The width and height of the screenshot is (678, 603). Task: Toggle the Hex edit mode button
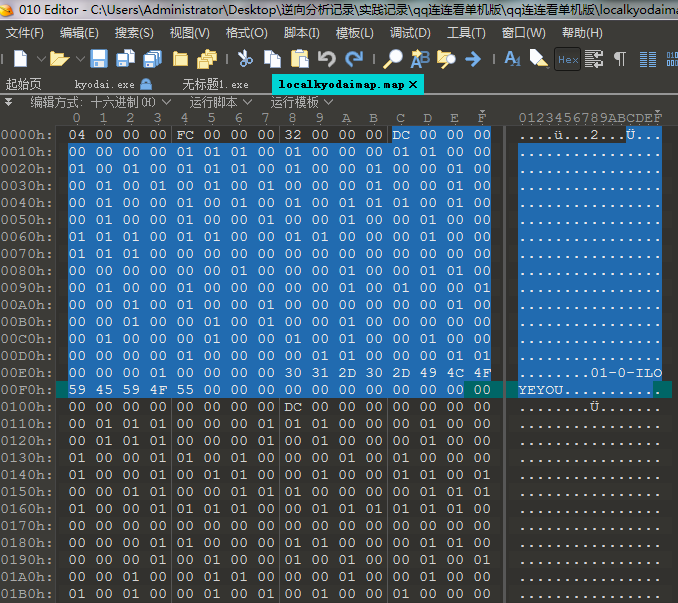(x=567, y=59)
